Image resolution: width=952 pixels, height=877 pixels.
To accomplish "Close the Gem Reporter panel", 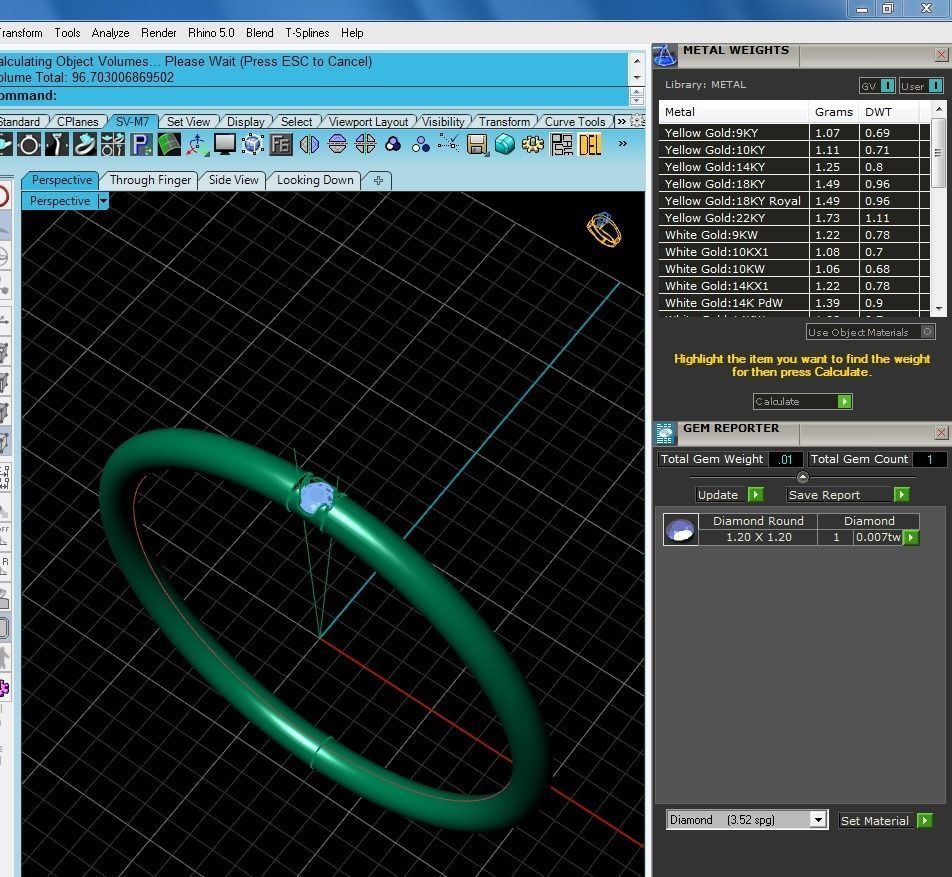I will tap(942, 432).
